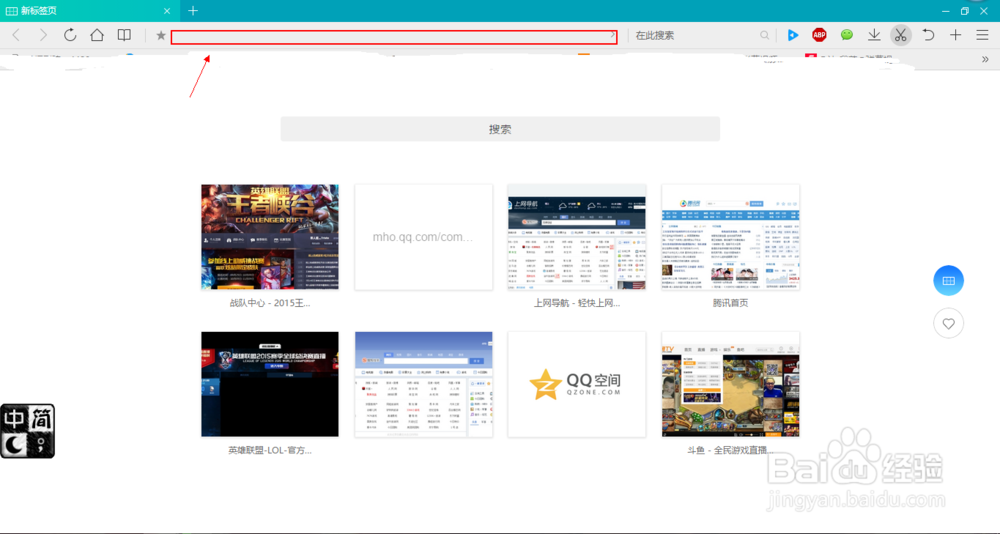1000x534 pixels.
Task: Open the hamburger main menu
Action: pyautogui.click(x=982, y=35)
